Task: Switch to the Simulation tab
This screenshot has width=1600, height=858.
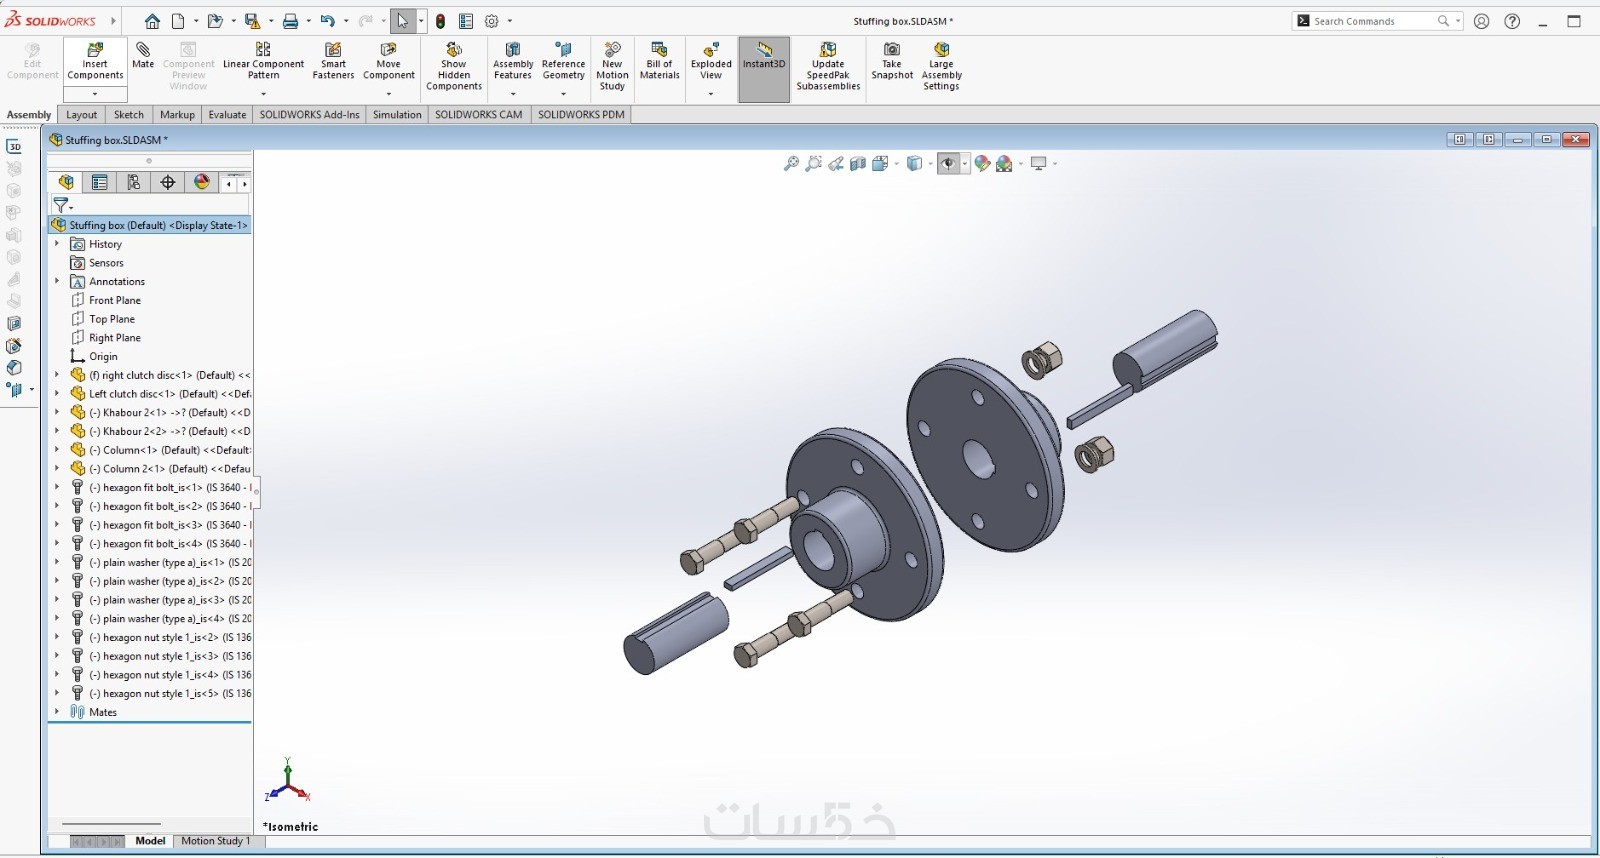Action: coord(397,115)
